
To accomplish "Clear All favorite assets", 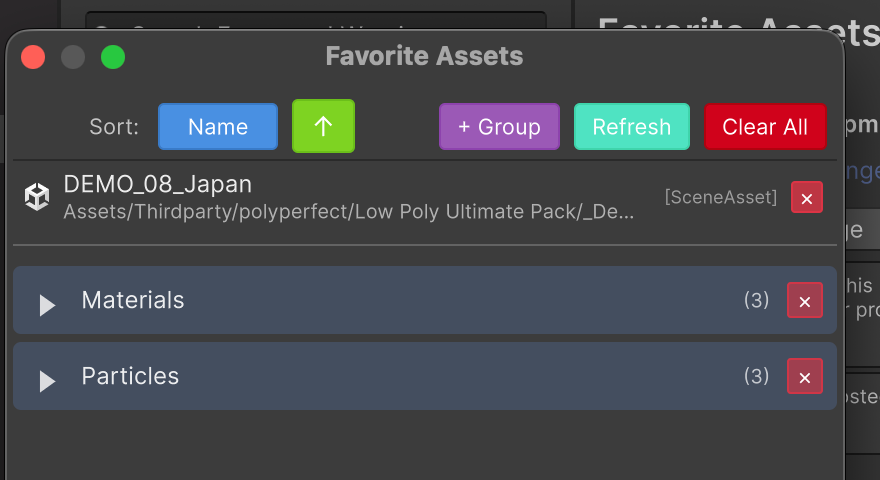I will click(x=765, y=126).
